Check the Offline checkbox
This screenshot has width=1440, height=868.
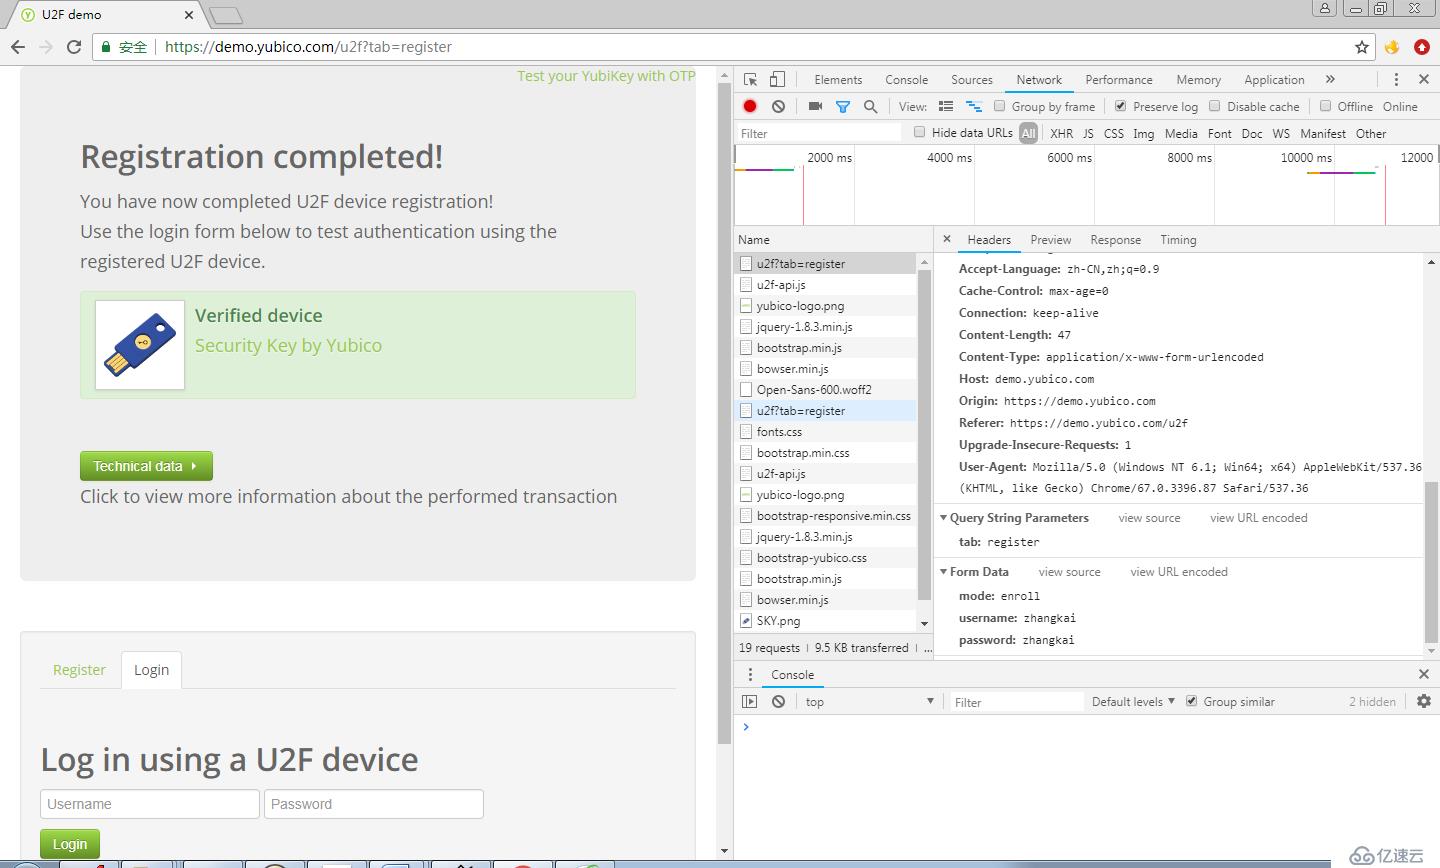coord(1325,106)
